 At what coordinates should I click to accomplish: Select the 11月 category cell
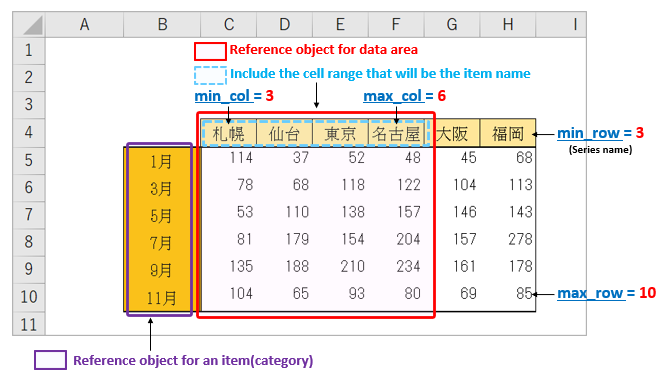(x=161, y=298)
